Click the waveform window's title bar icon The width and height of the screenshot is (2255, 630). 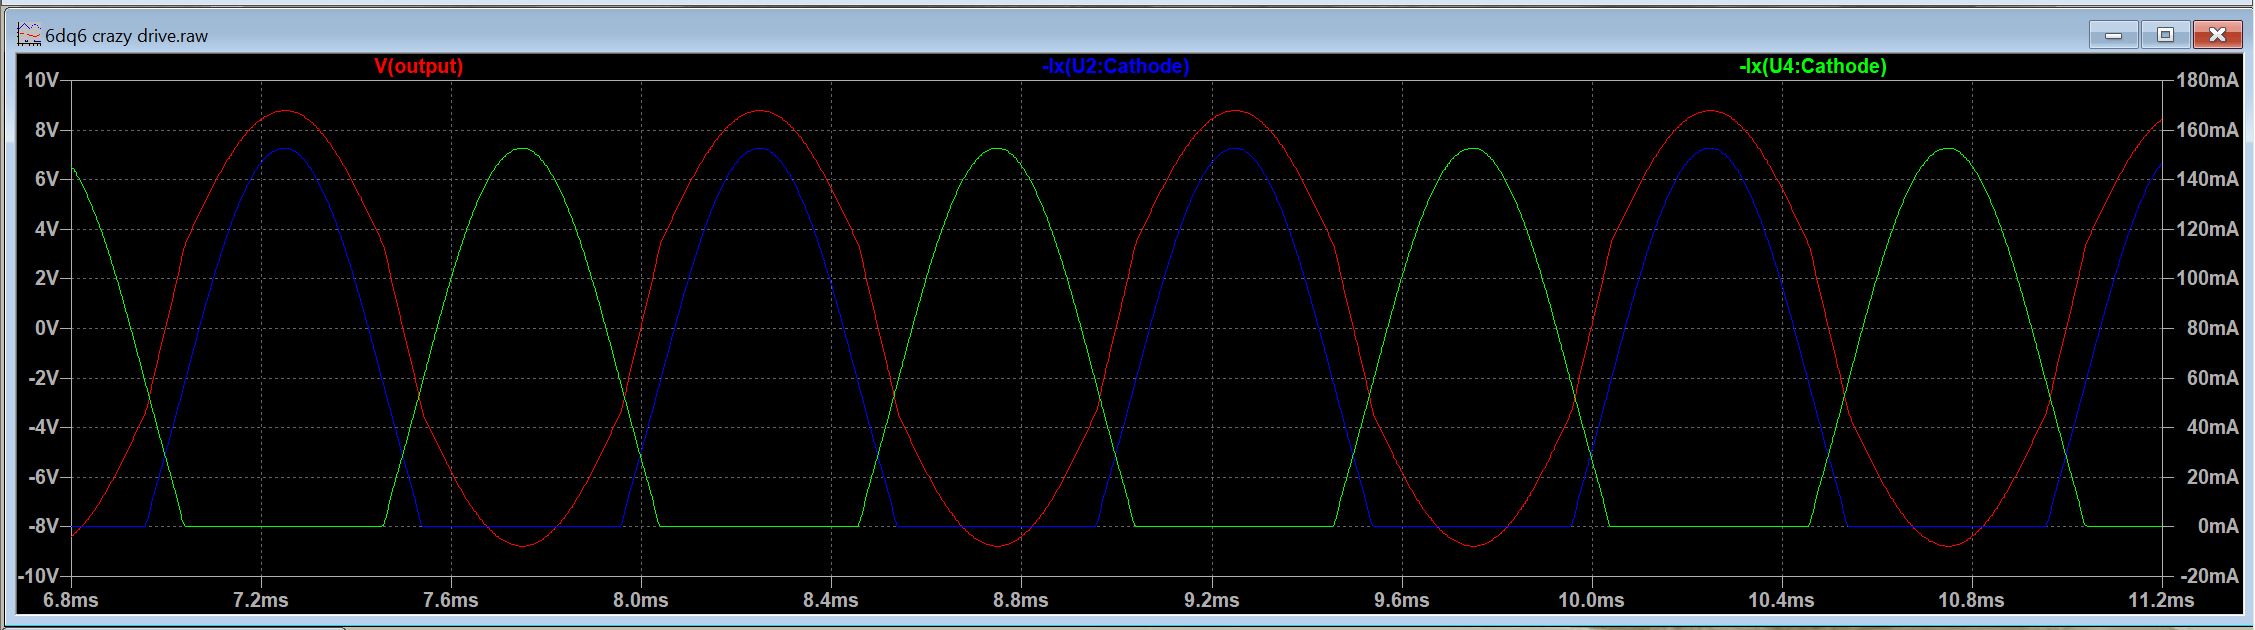29,35
